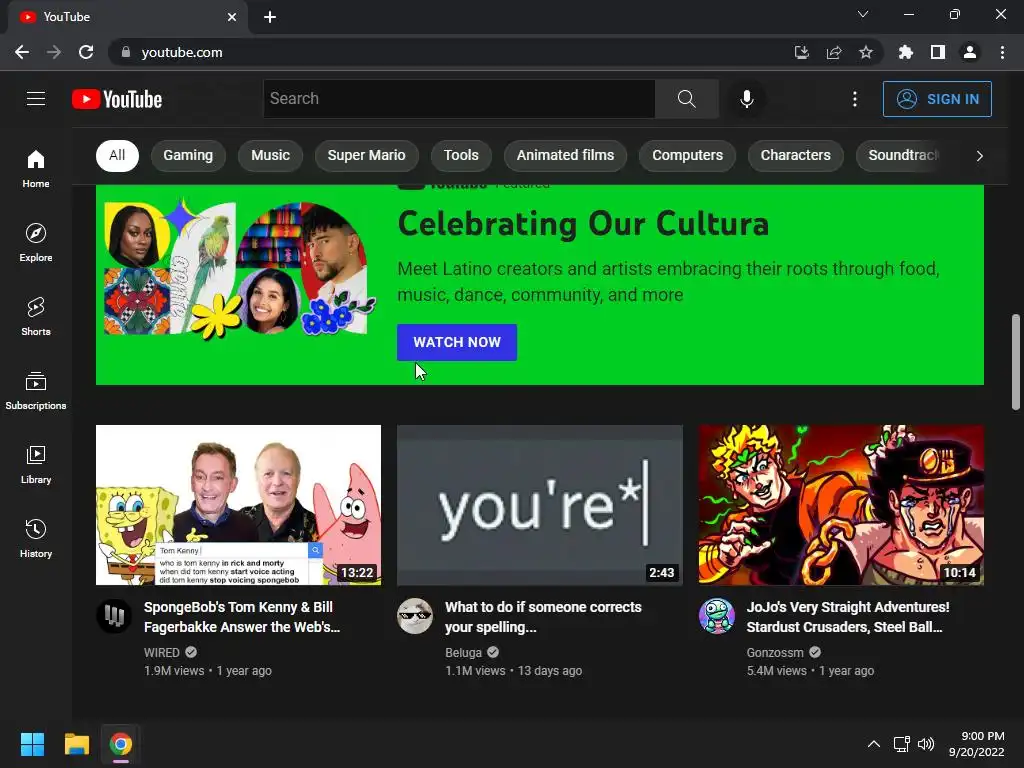Open tab search dropdown chevron
The height and width of the screenshot is (768, 1024).
point(863,14)
